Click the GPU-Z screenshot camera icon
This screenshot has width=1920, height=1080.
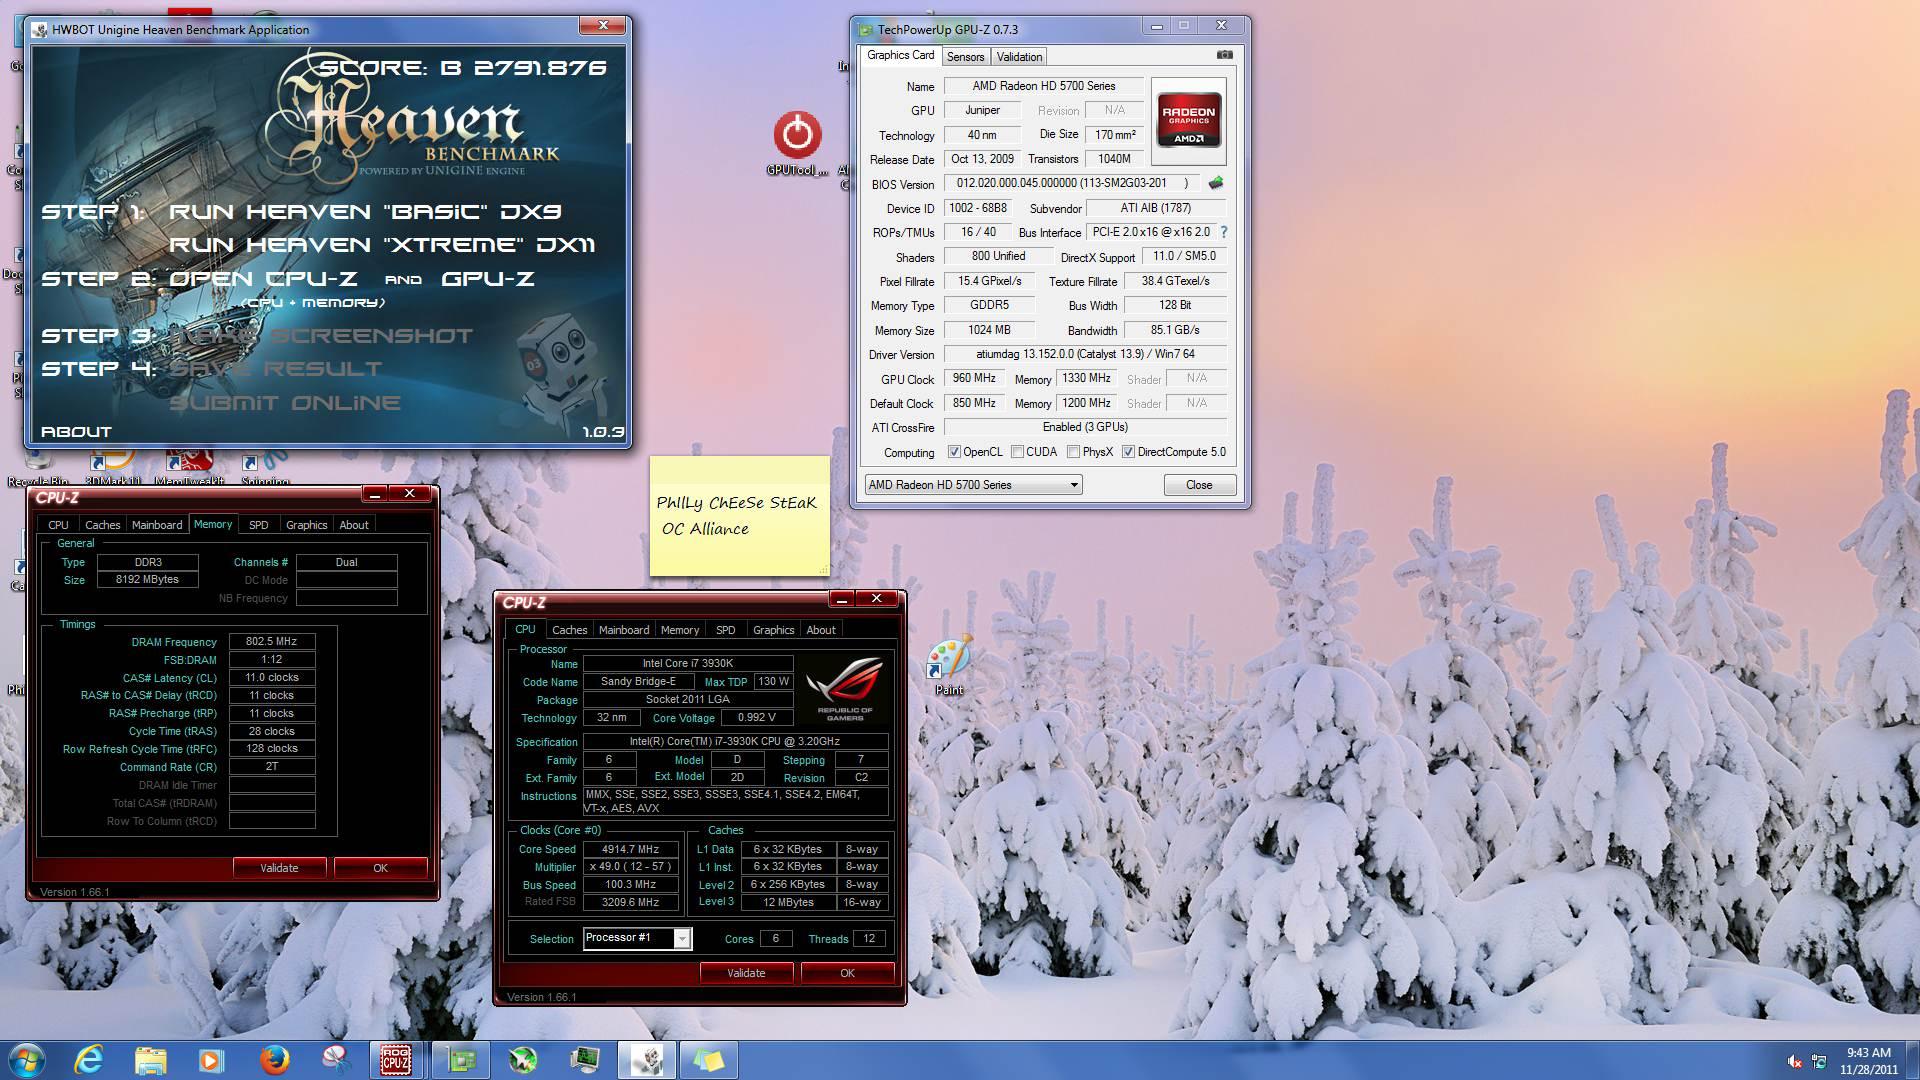pos(1224,55)
